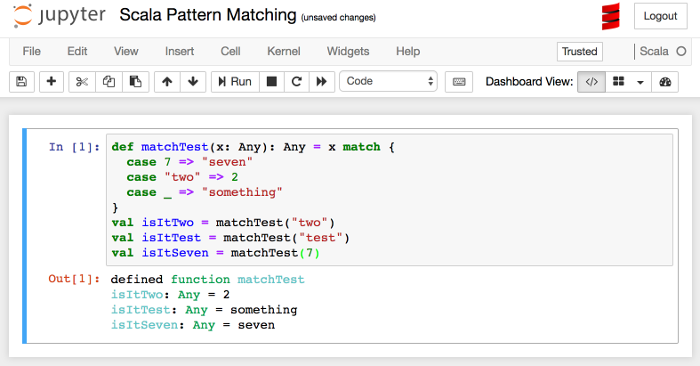This screenshot has height=366, width=700.
Task: Open the Kernel menu
Action: pyautogui.click(x=283, y=51)
